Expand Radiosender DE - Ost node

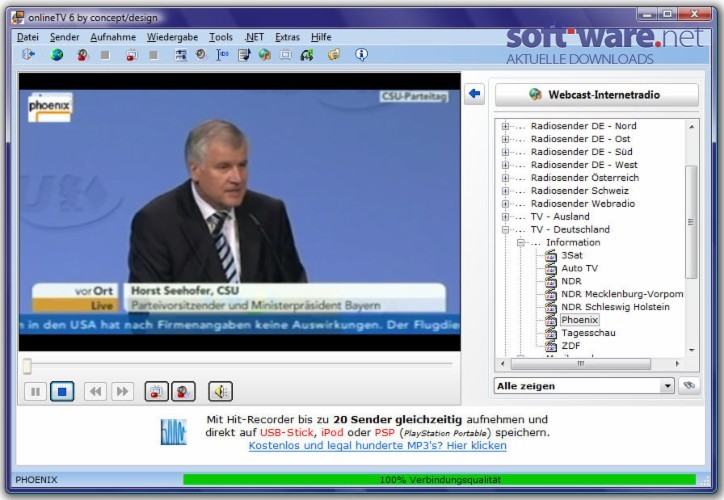pyautogui.click(x=505, y=139)
